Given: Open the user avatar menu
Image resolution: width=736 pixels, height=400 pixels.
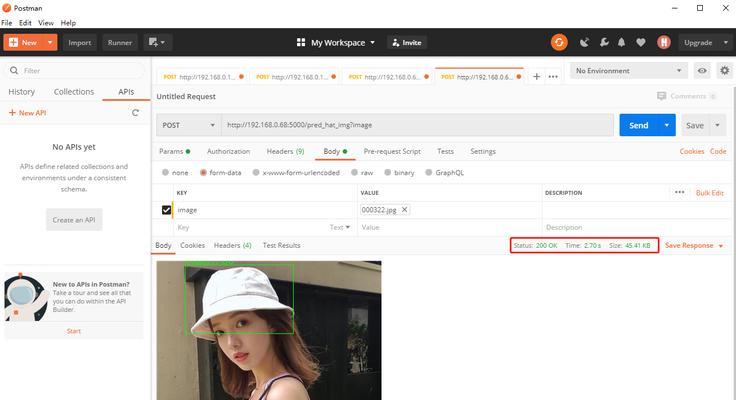Looking at the screenshot, I should pos(664,43).
